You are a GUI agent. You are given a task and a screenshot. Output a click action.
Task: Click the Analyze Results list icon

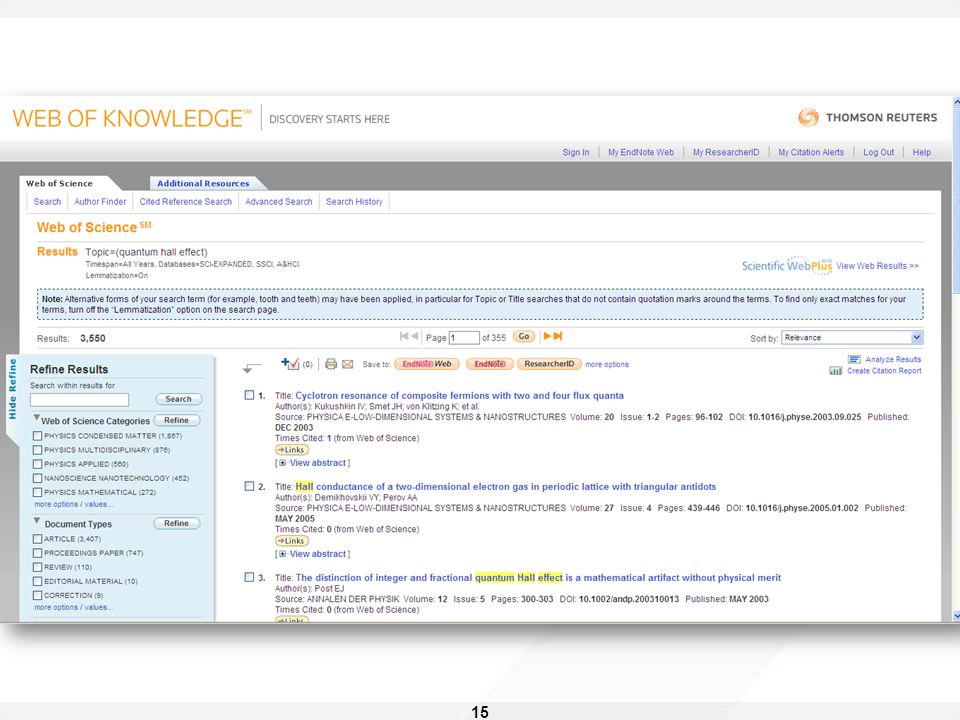[x=854, y=359]
